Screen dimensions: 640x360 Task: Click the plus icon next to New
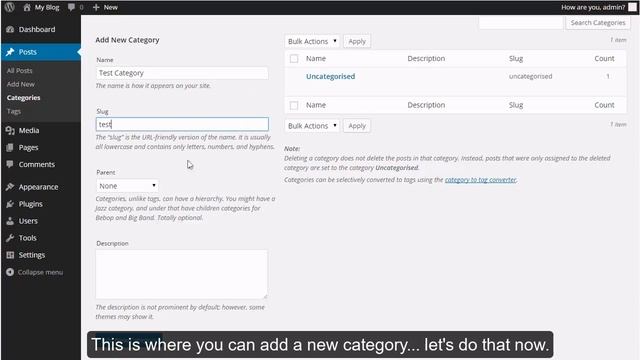pyautogui.click(x=96, y=7)
